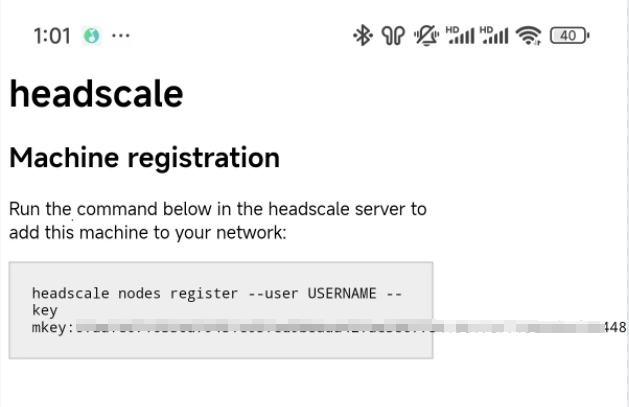
Task: Tap the 1:01 clock in status bar
Action: click(52, 36)
